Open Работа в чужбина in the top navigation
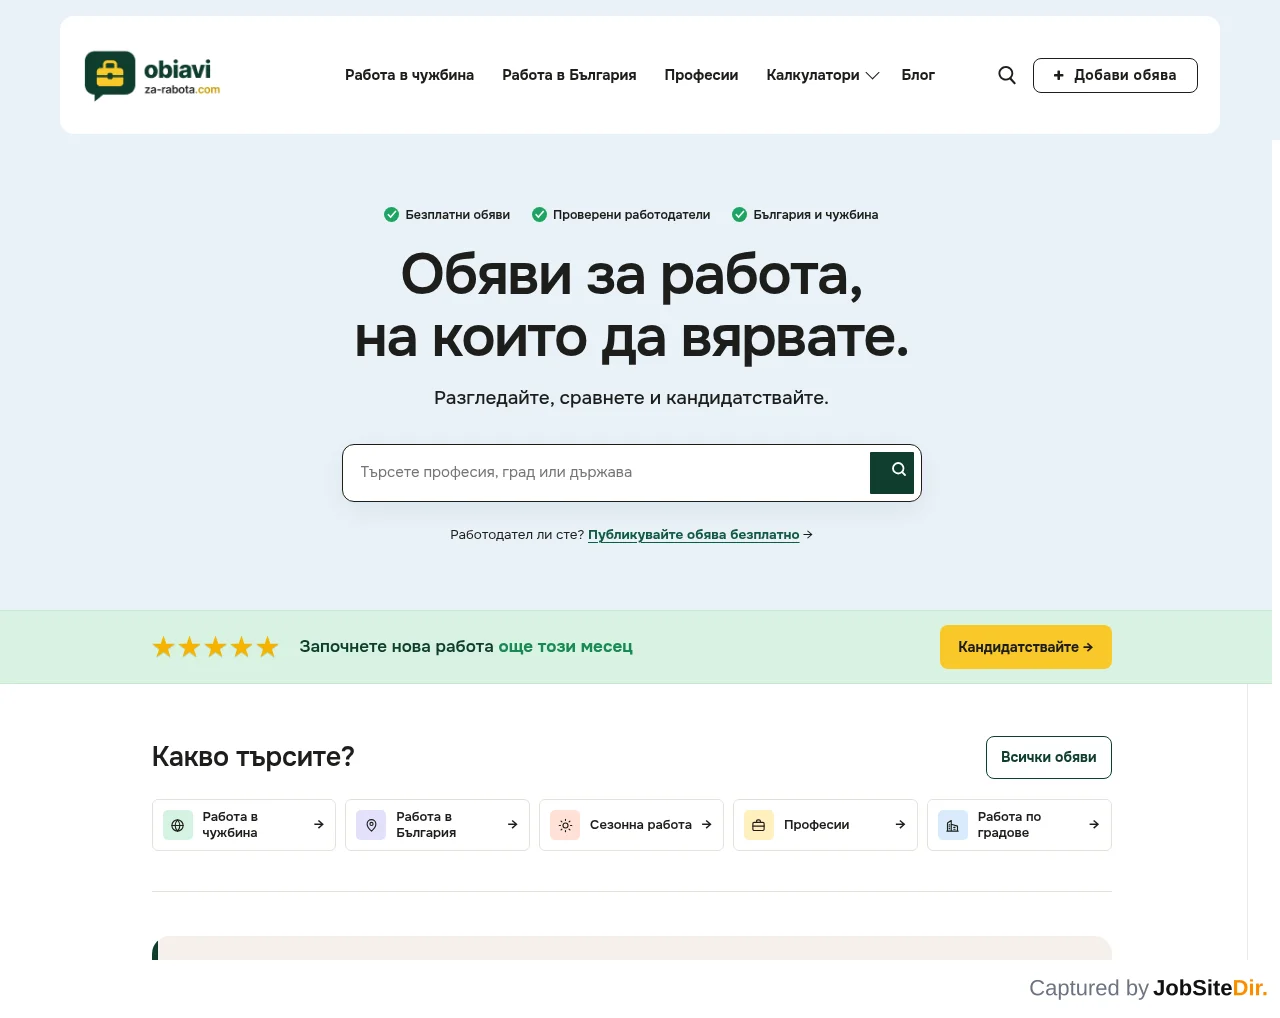 pyautogui.click(x=409, y=75)
